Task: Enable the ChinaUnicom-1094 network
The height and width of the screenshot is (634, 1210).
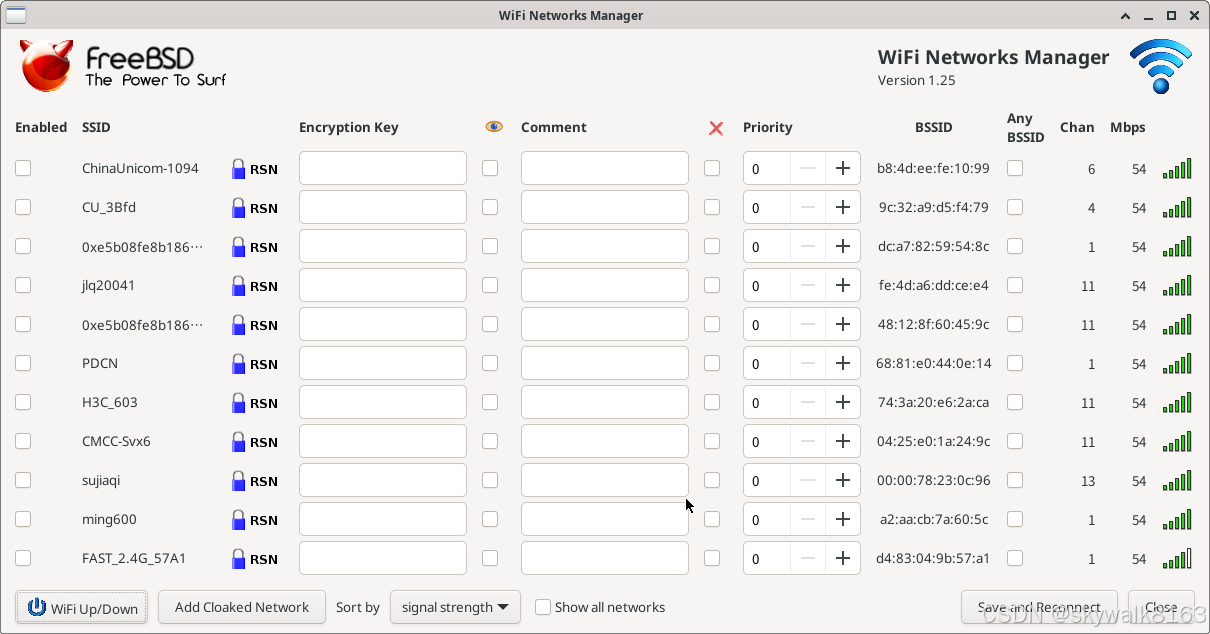Action: point(23,168)
